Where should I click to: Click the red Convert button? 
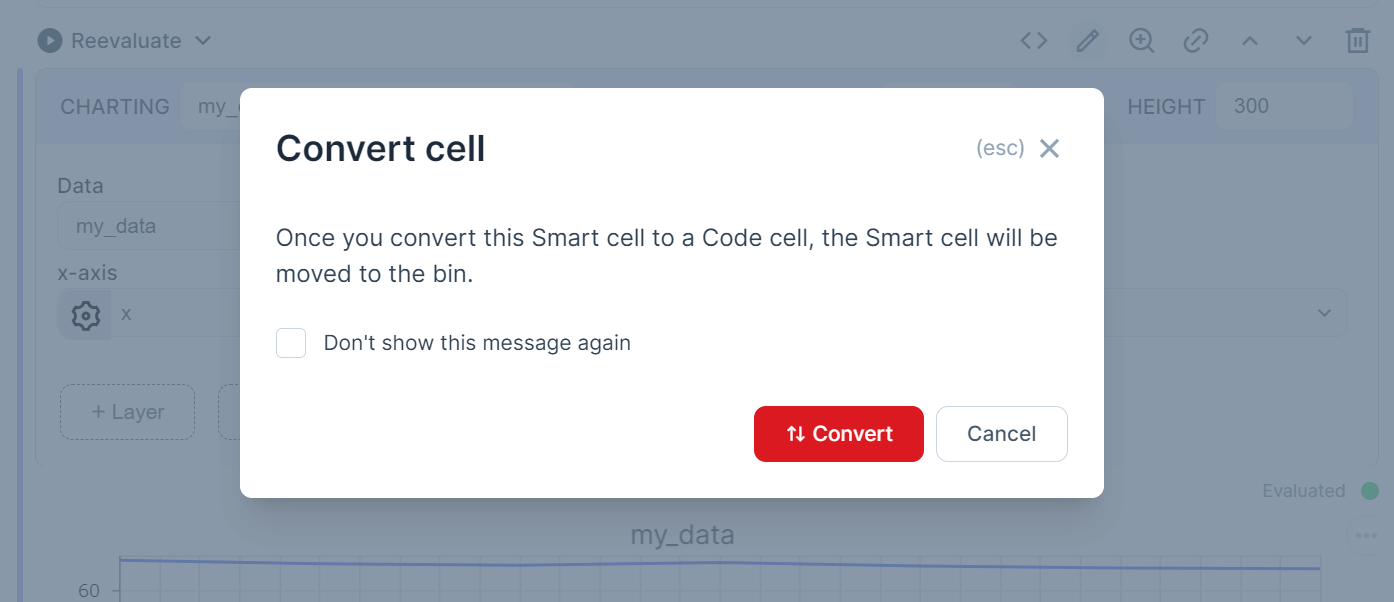tap(838, 434)
